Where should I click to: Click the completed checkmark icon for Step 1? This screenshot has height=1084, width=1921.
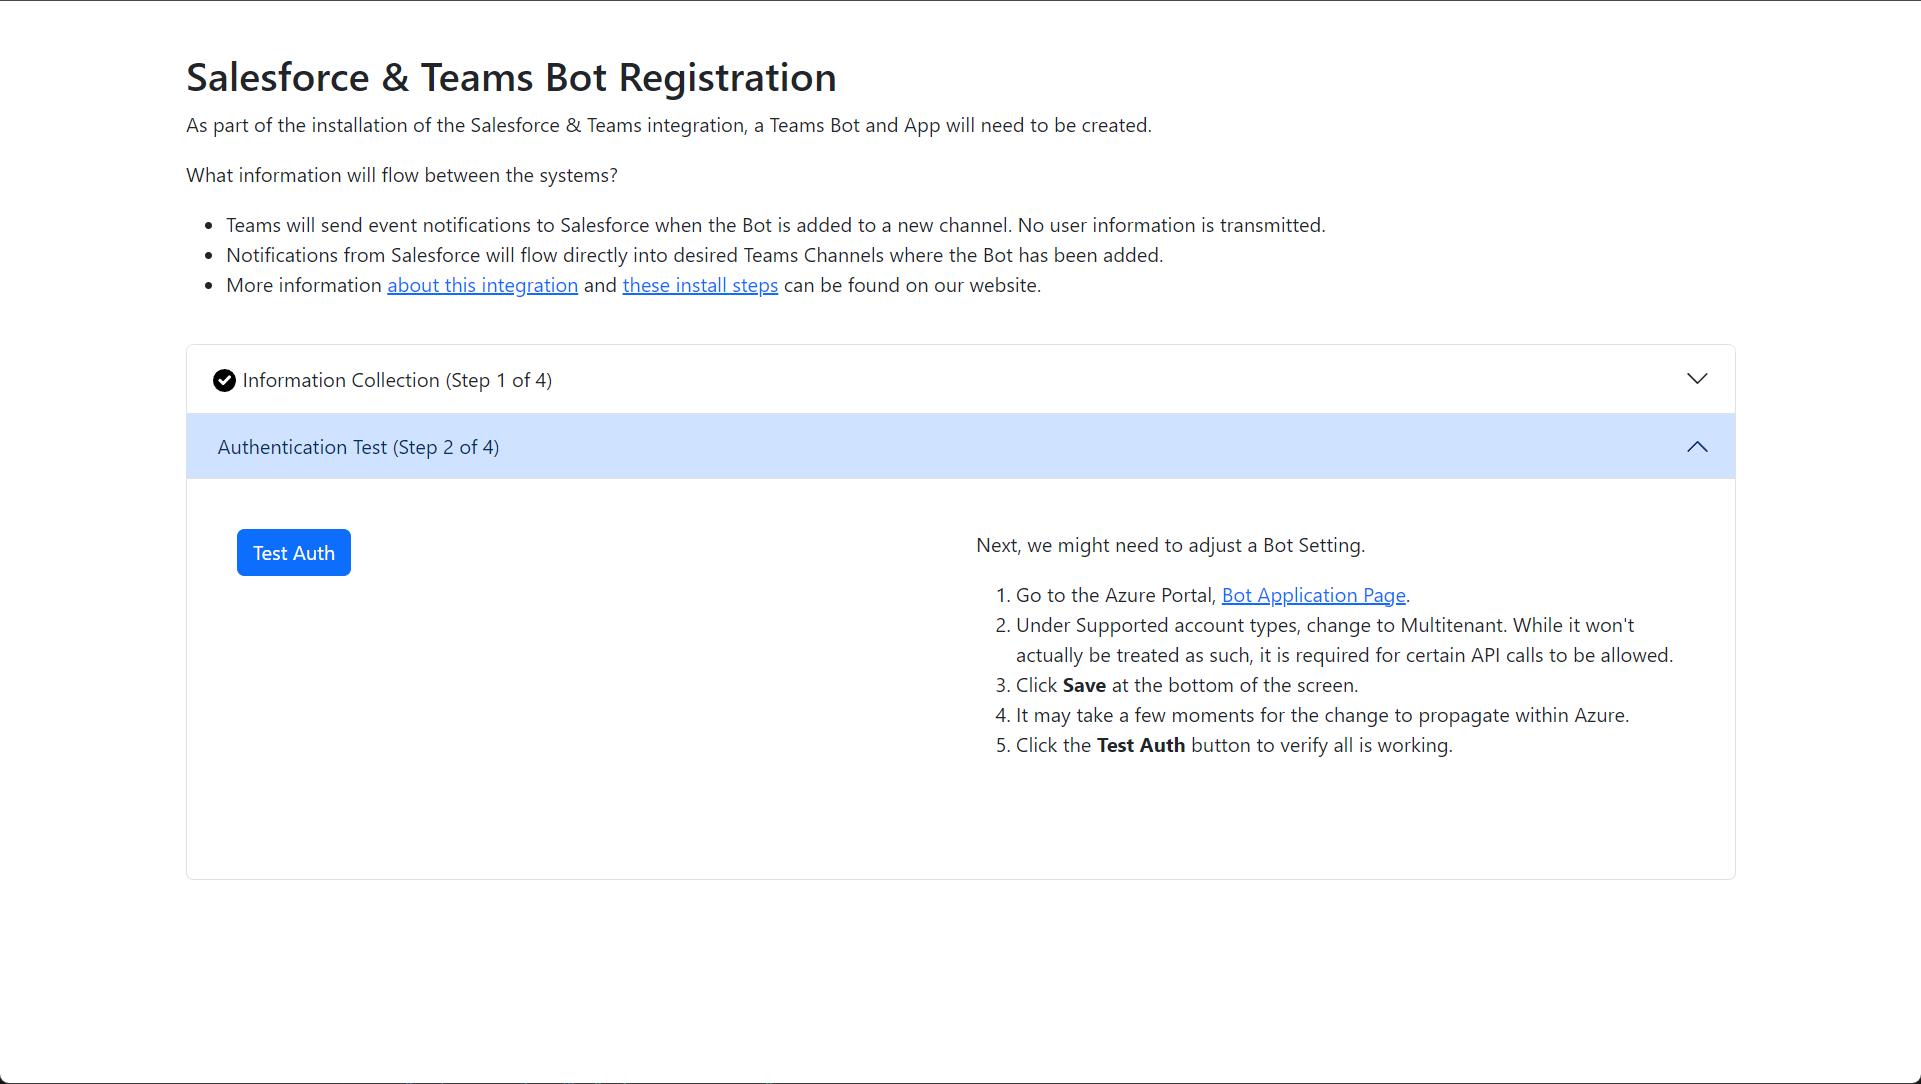point(224,380)
